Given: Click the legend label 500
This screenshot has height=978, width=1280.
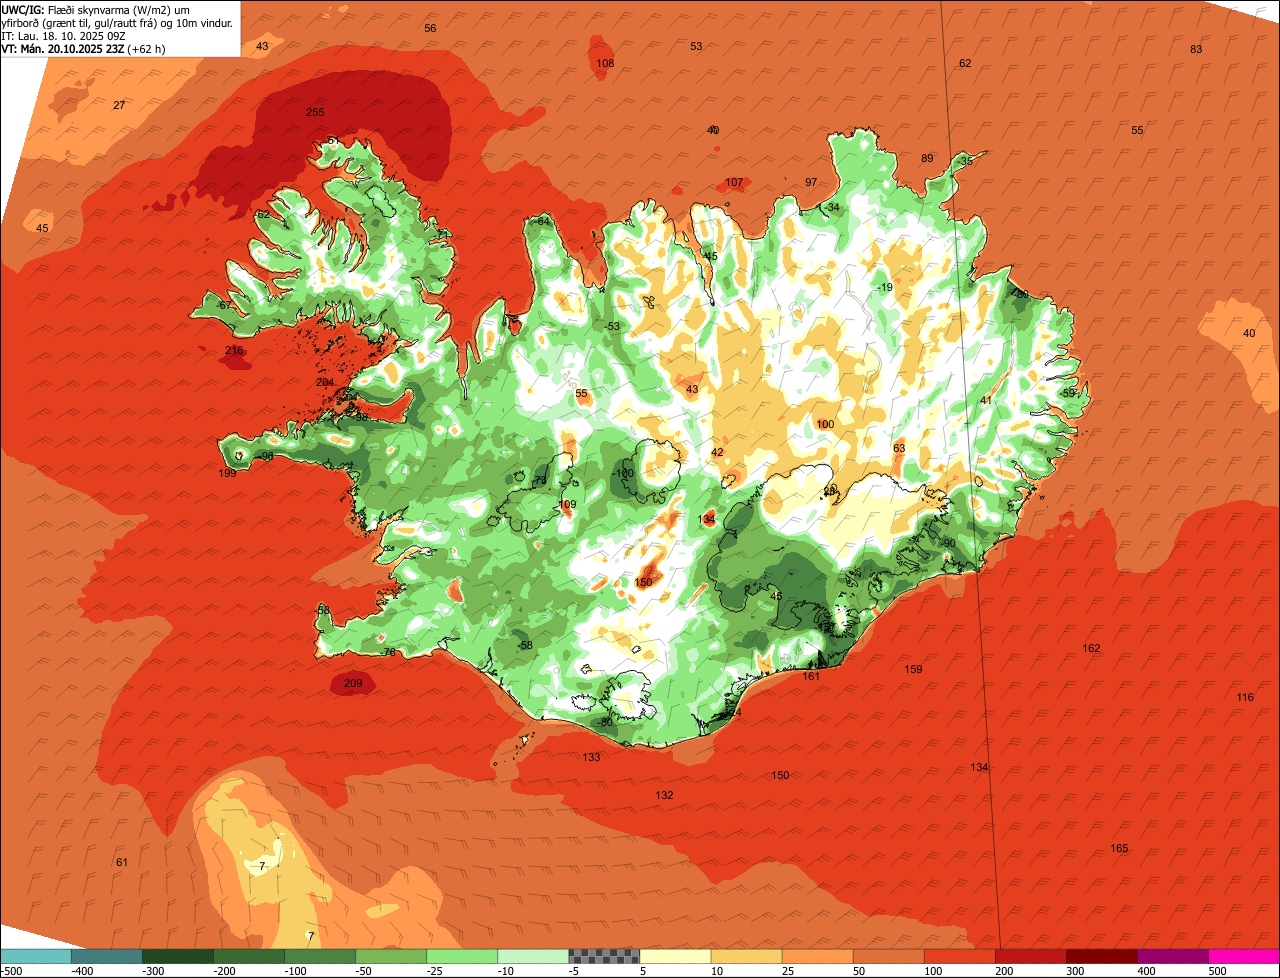Looking at the screenshot, I should point(1217,970).
